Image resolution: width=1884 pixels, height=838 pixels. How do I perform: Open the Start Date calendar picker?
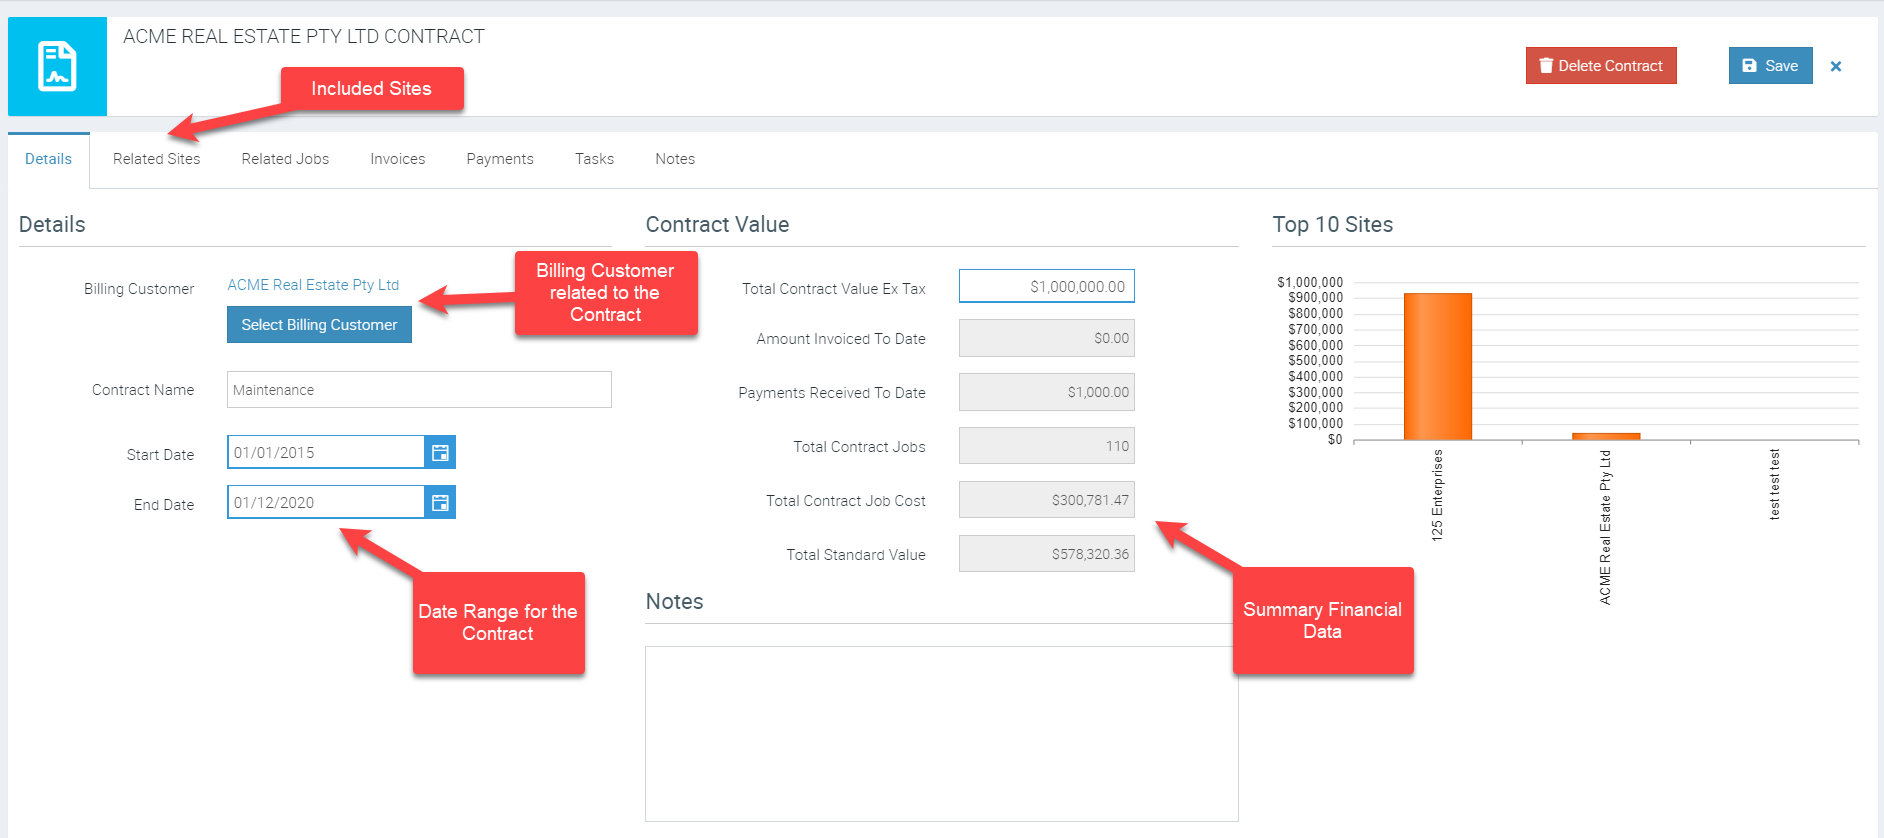pos(440,452)
